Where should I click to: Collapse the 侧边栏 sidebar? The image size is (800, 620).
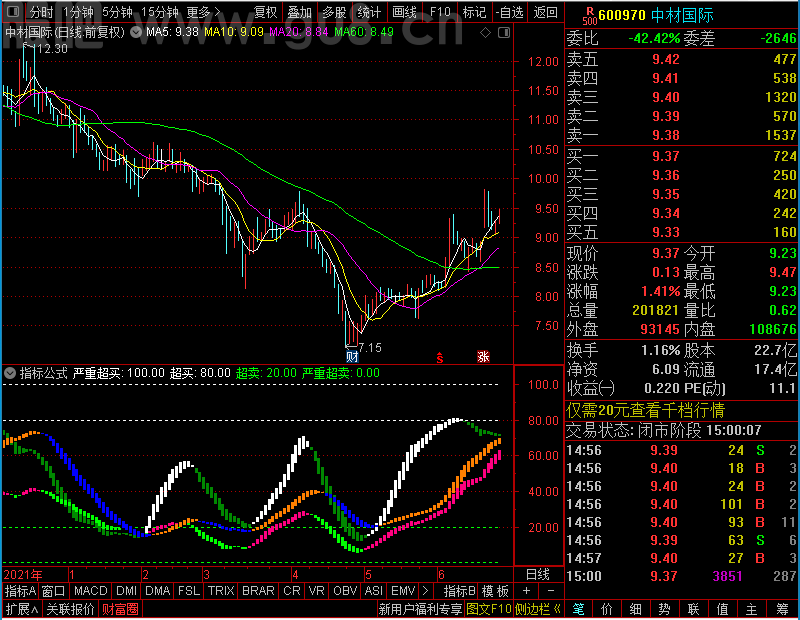(538, 609)
